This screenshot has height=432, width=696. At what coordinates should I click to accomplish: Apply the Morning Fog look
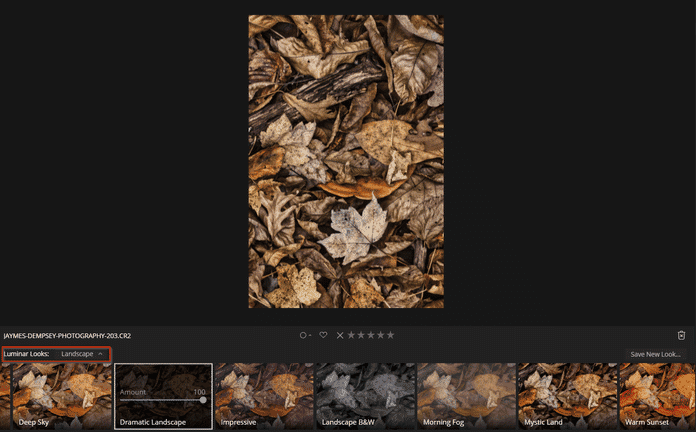(467, 396)
